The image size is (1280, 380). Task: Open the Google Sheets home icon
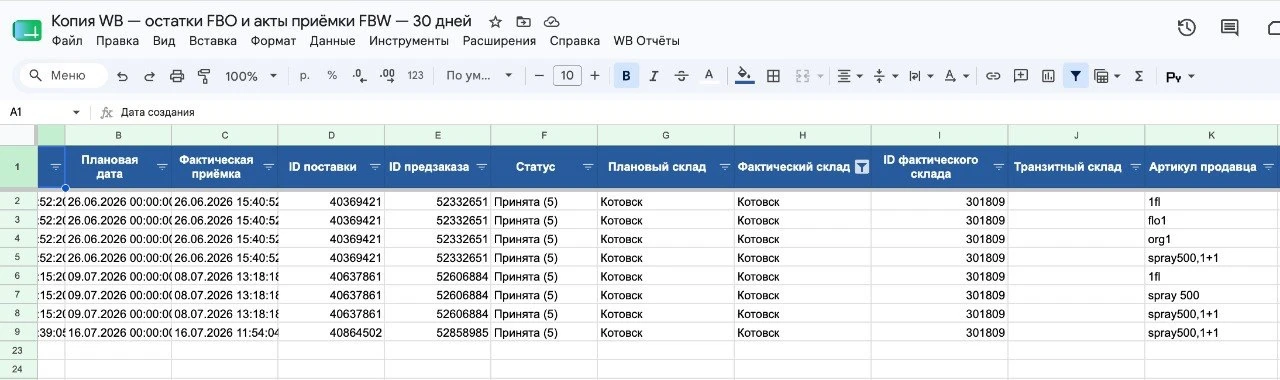coord(27,30)
